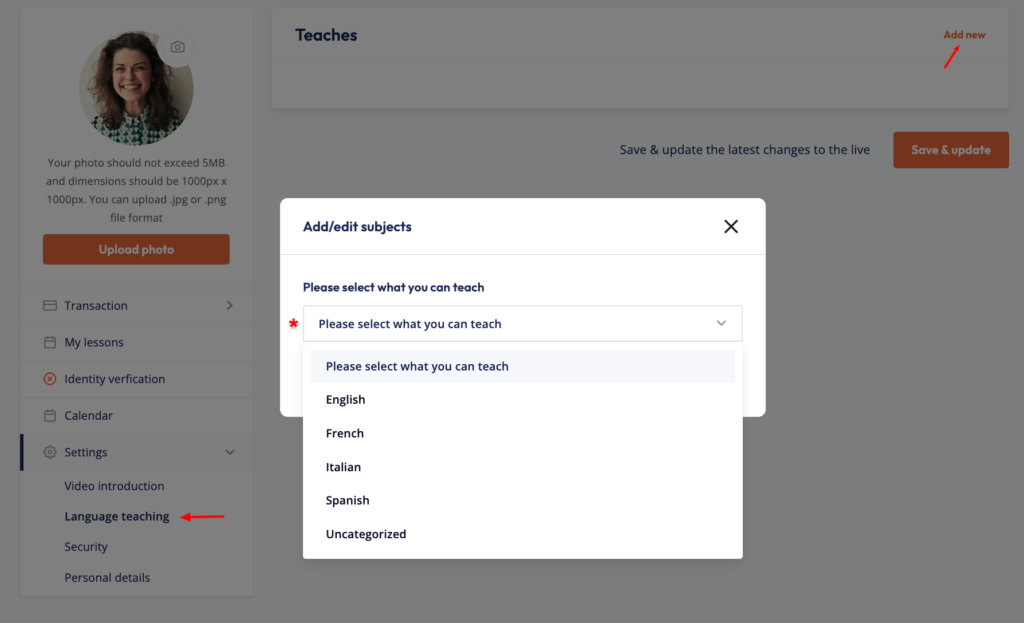Choose French in the dropdown list
This screenshot has height=623, width=1024.
345,434
